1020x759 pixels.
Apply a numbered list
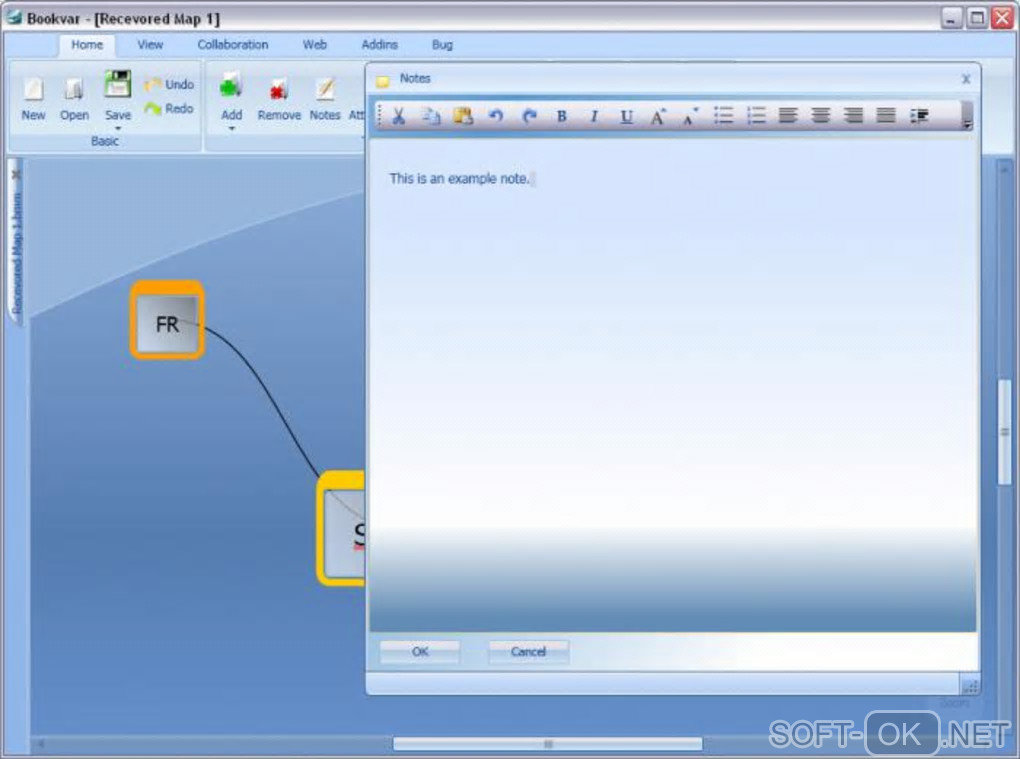click(x=756, y=116)
